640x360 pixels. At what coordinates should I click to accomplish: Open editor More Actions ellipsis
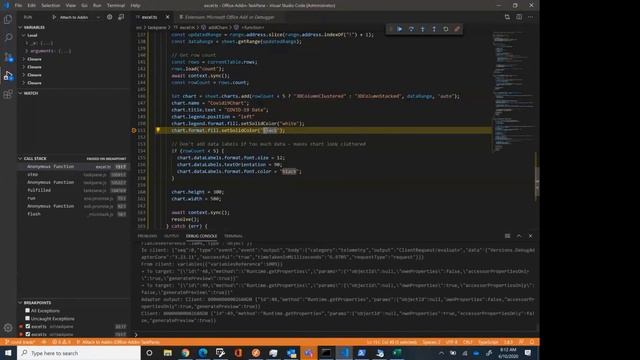coord(530,17)
